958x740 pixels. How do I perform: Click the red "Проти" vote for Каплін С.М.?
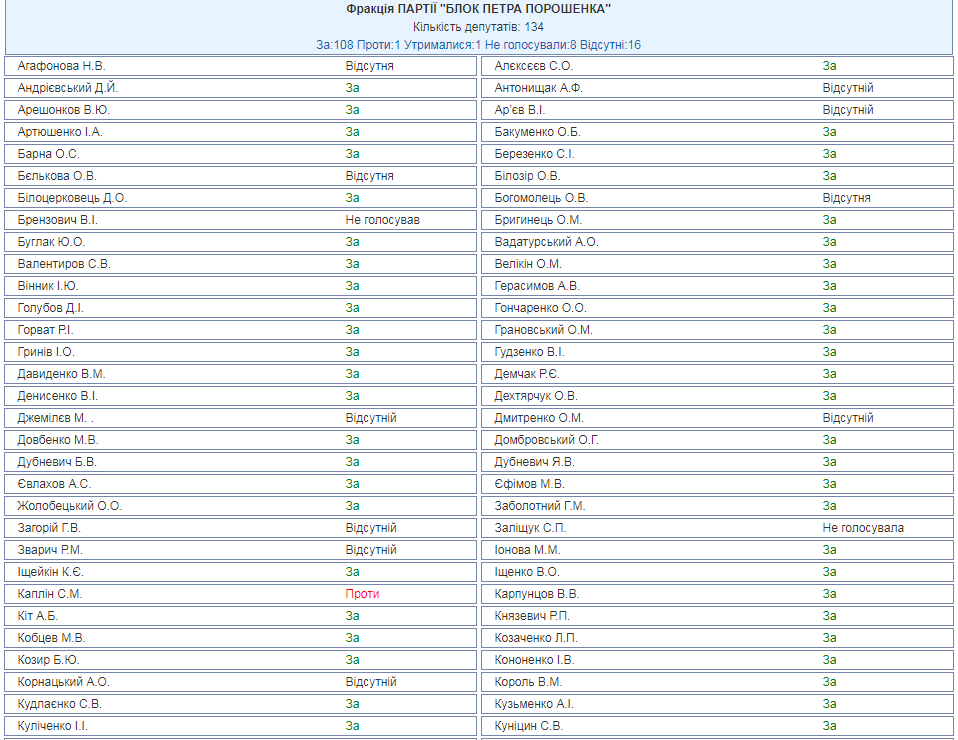pos(362,594)
